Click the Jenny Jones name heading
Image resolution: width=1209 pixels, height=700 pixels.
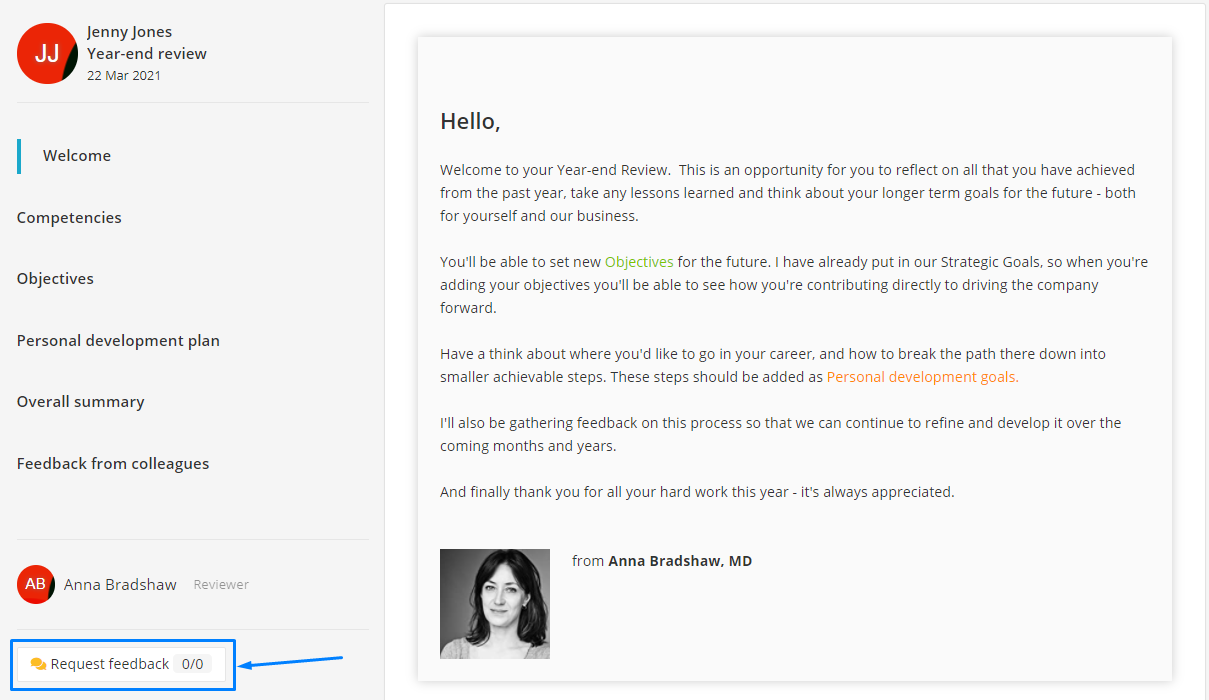[130, 32]
